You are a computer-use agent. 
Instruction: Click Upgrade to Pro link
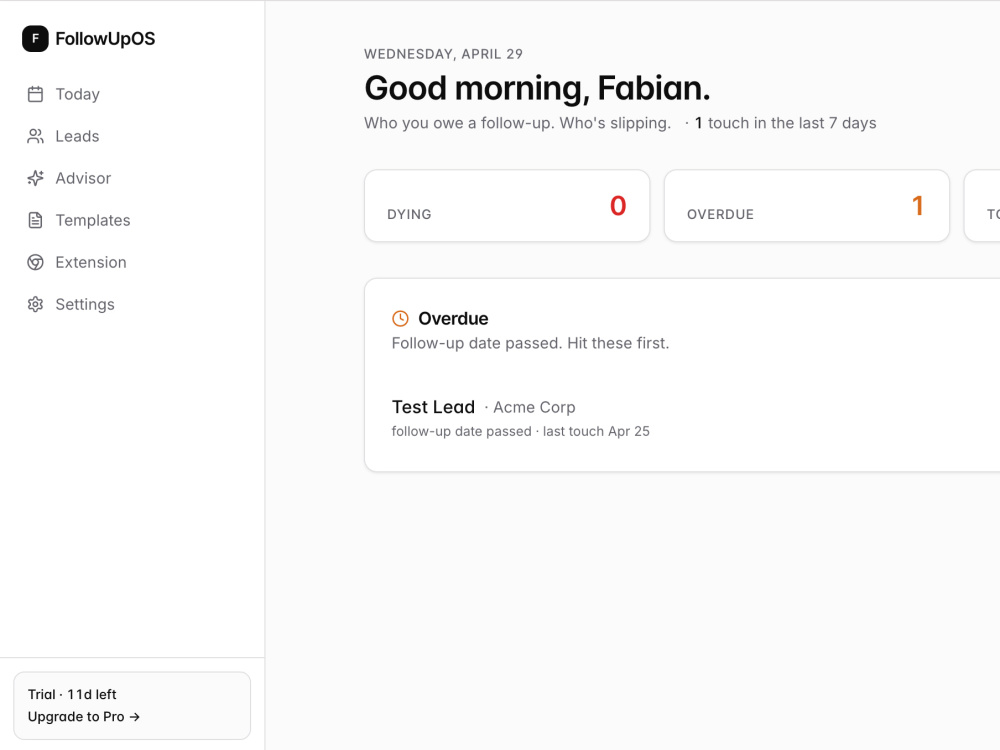click(x=84, y=717)
